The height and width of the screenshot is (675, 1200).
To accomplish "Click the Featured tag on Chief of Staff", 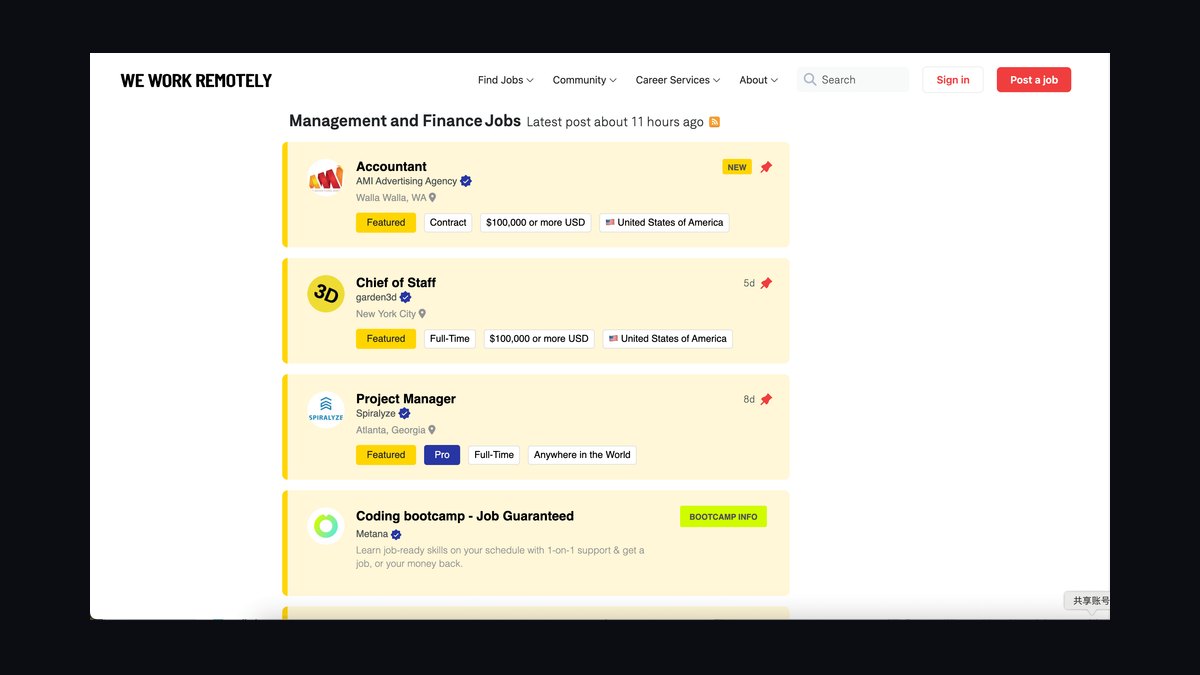I will pyautogui.click(x=386, y=338).
